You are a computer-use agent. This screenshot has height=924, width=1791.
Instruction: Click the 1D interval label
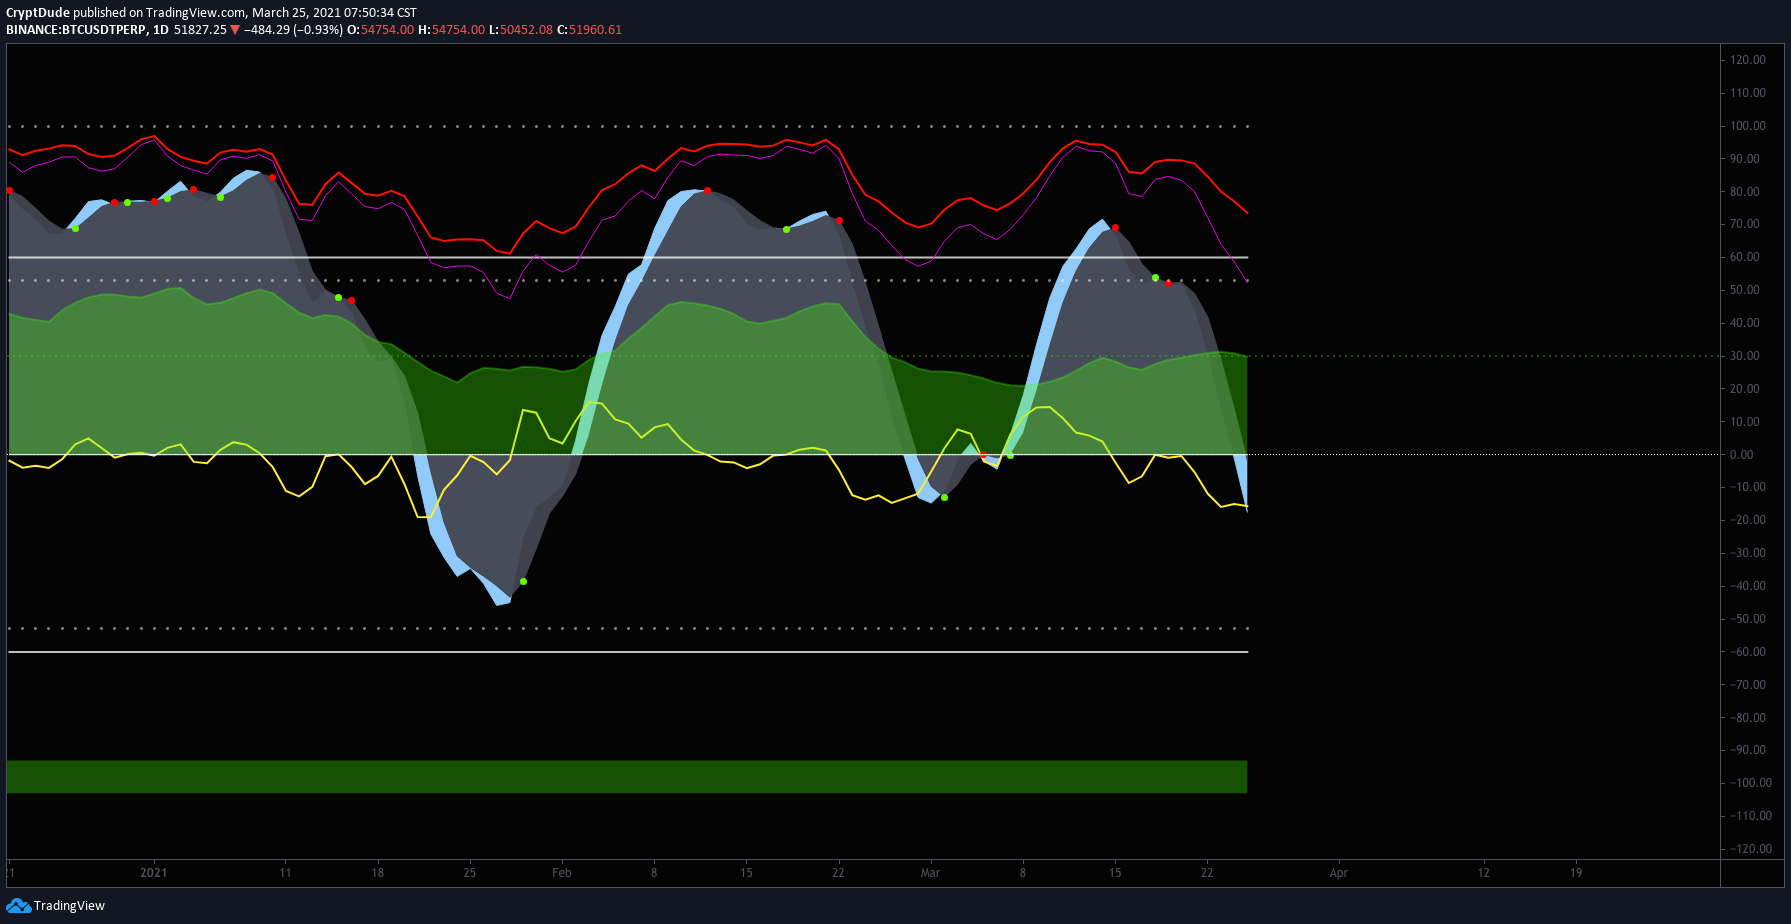(x=160, y=30)
